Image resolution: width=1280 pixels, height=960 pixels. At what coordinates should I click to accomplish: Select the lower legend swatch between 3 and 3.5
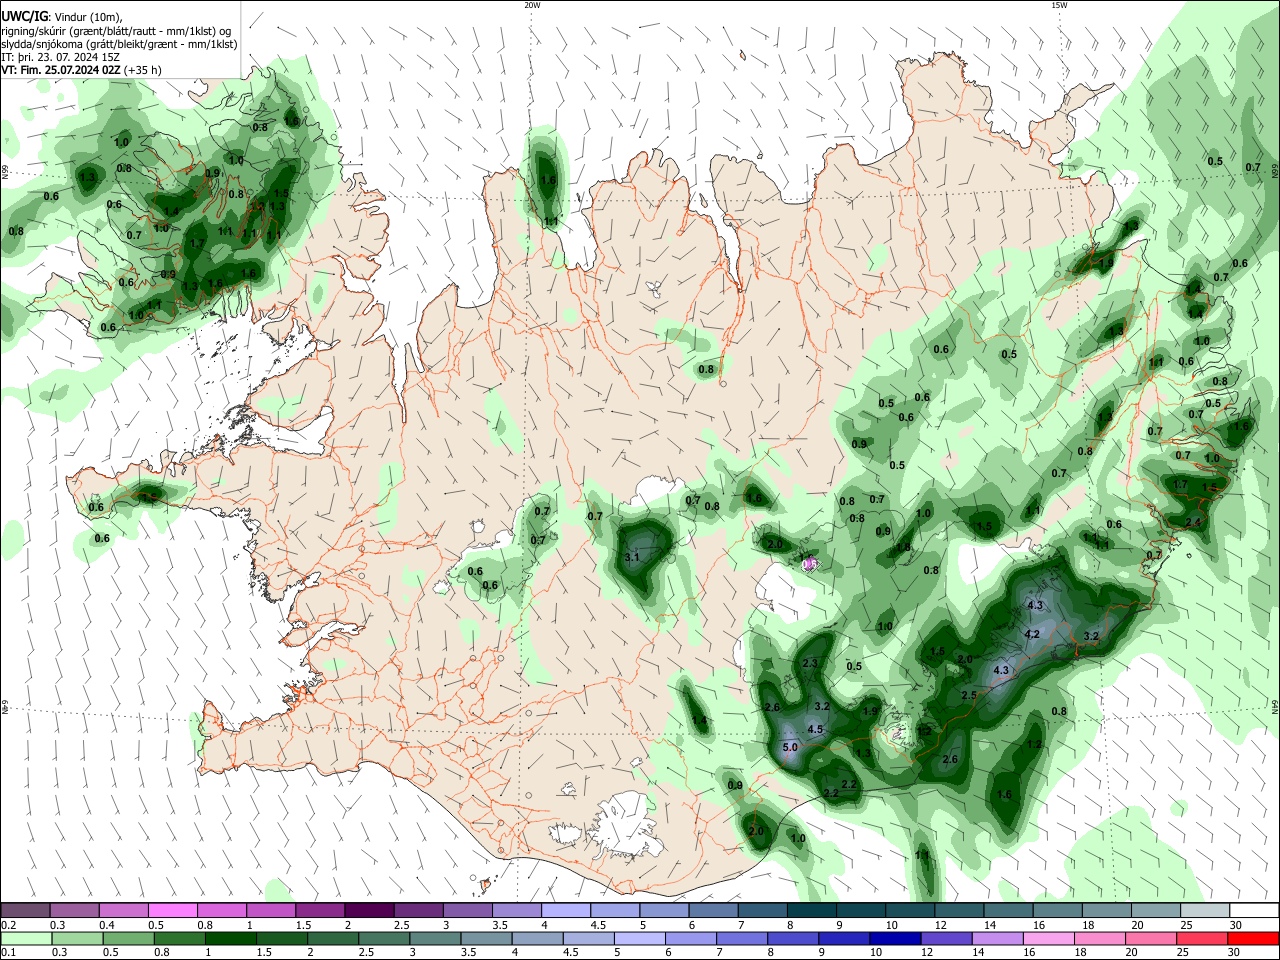(x=435, y=938)
